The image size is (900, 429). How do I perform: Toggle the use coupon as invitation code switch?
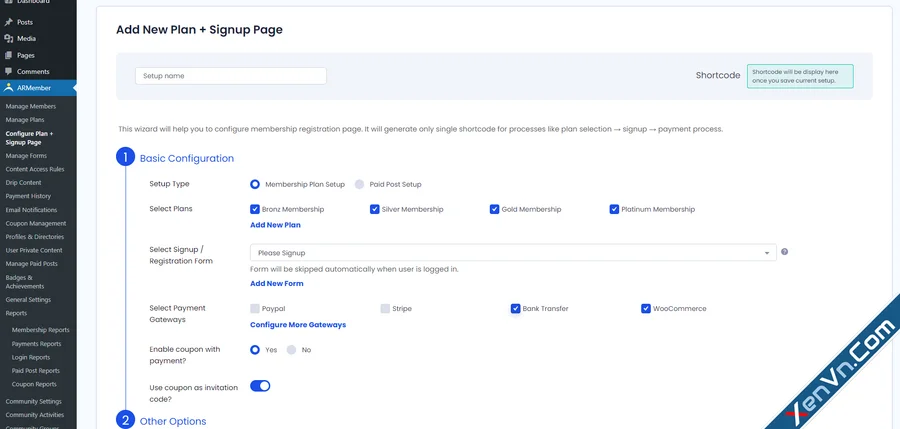coord(260,386)
